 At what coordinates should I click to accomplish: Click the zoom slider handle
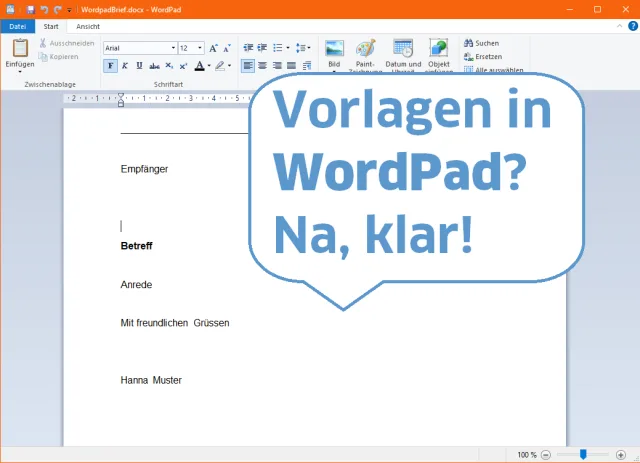pos(583,454)
